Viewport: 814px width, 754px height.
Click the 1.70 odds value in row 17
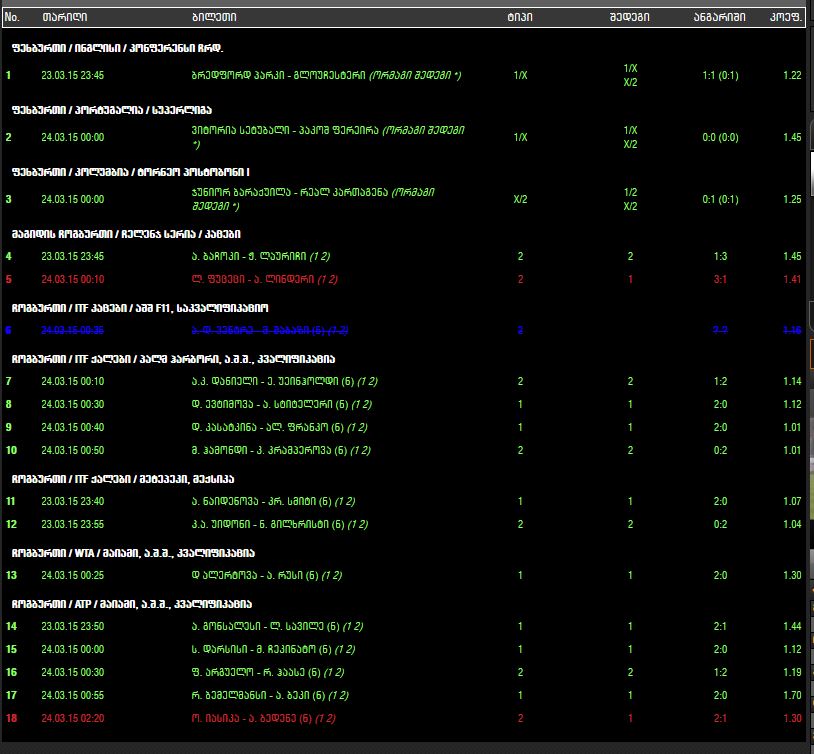pos(792,695)
